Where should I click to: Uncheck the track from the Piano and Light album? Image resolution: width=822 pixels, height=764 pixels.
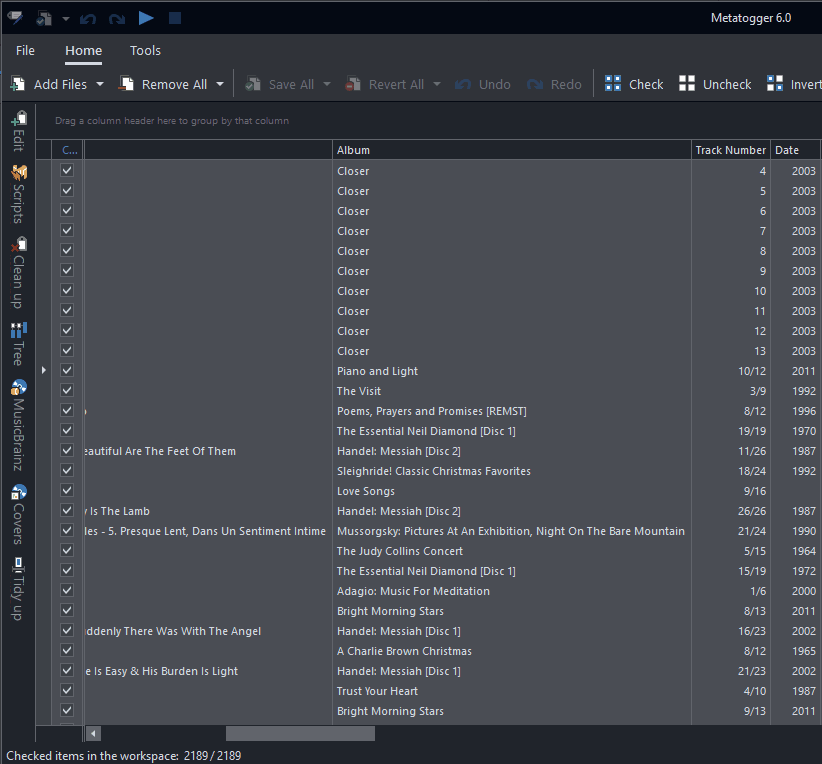click(66, 370)
